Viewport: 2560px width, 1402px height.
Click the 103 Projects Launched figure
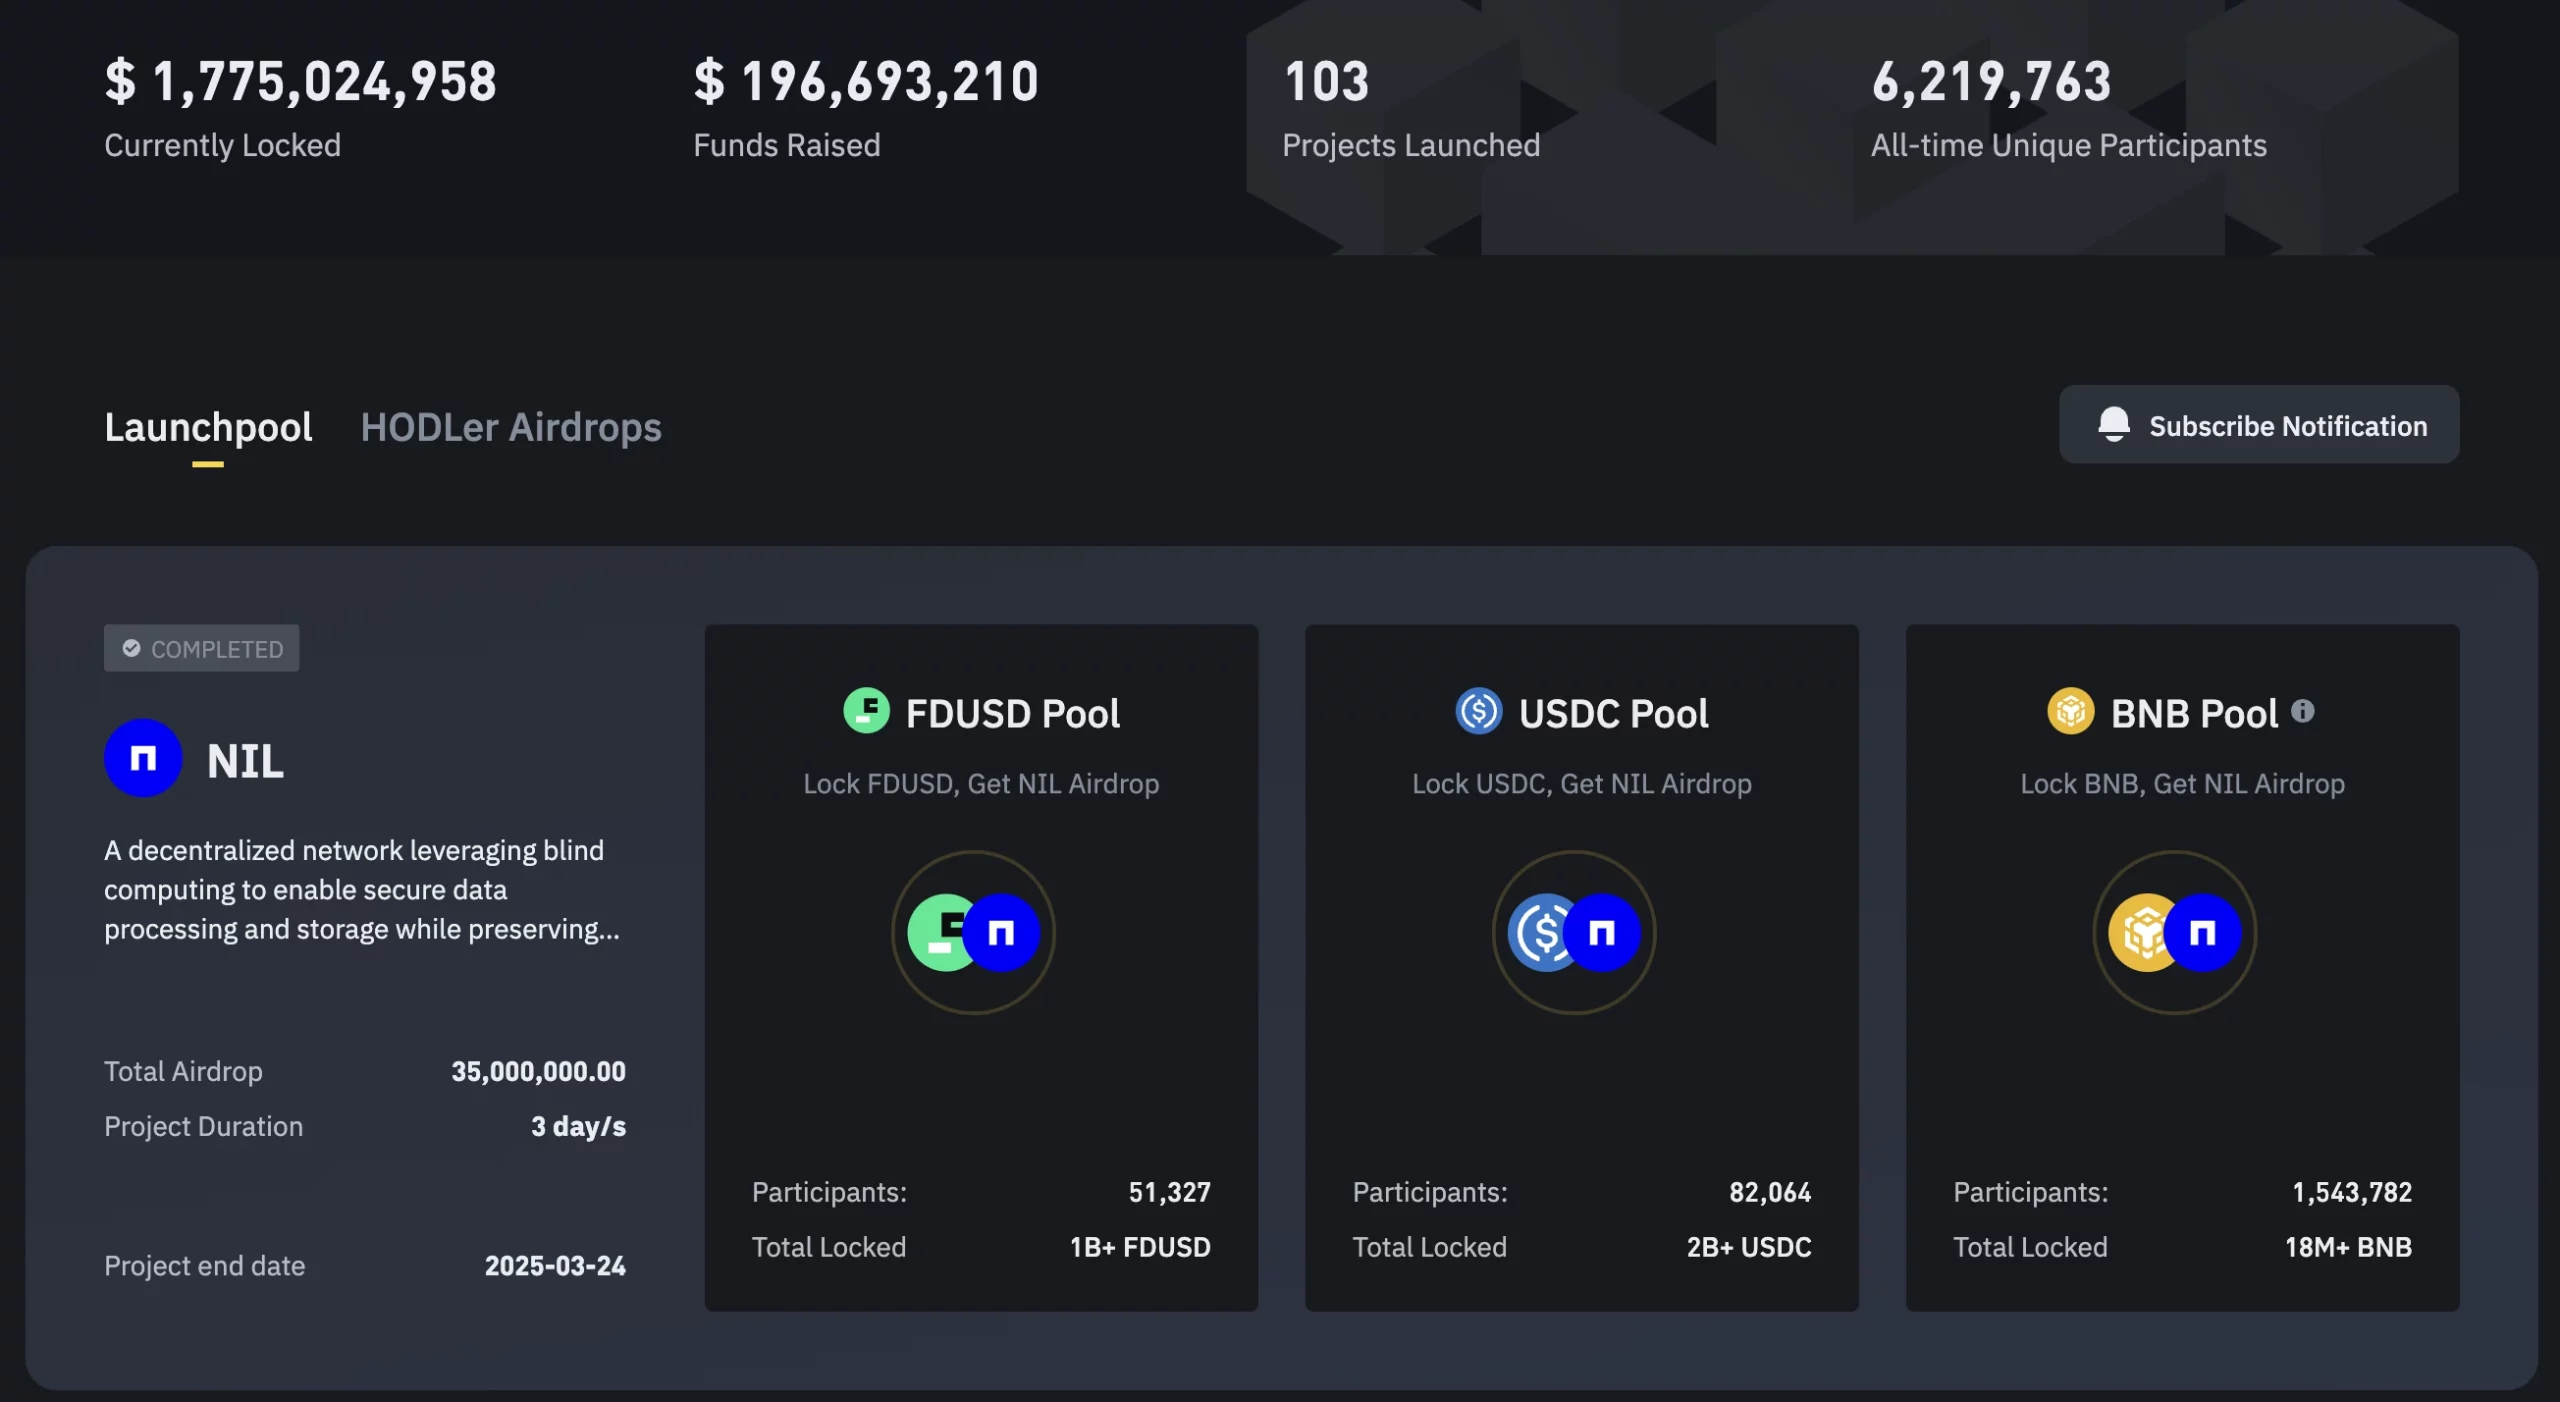(1326, 81)
